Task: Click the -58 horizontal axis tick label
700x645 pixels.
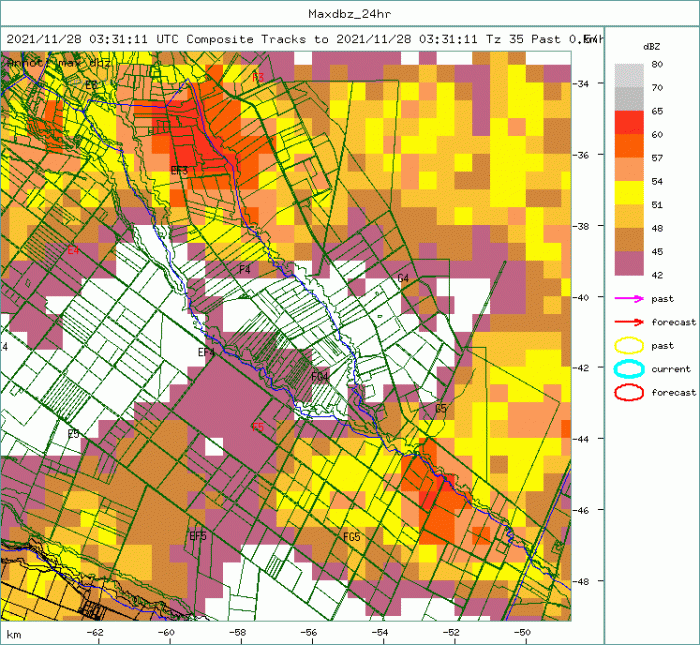Action: click(238, 633)
